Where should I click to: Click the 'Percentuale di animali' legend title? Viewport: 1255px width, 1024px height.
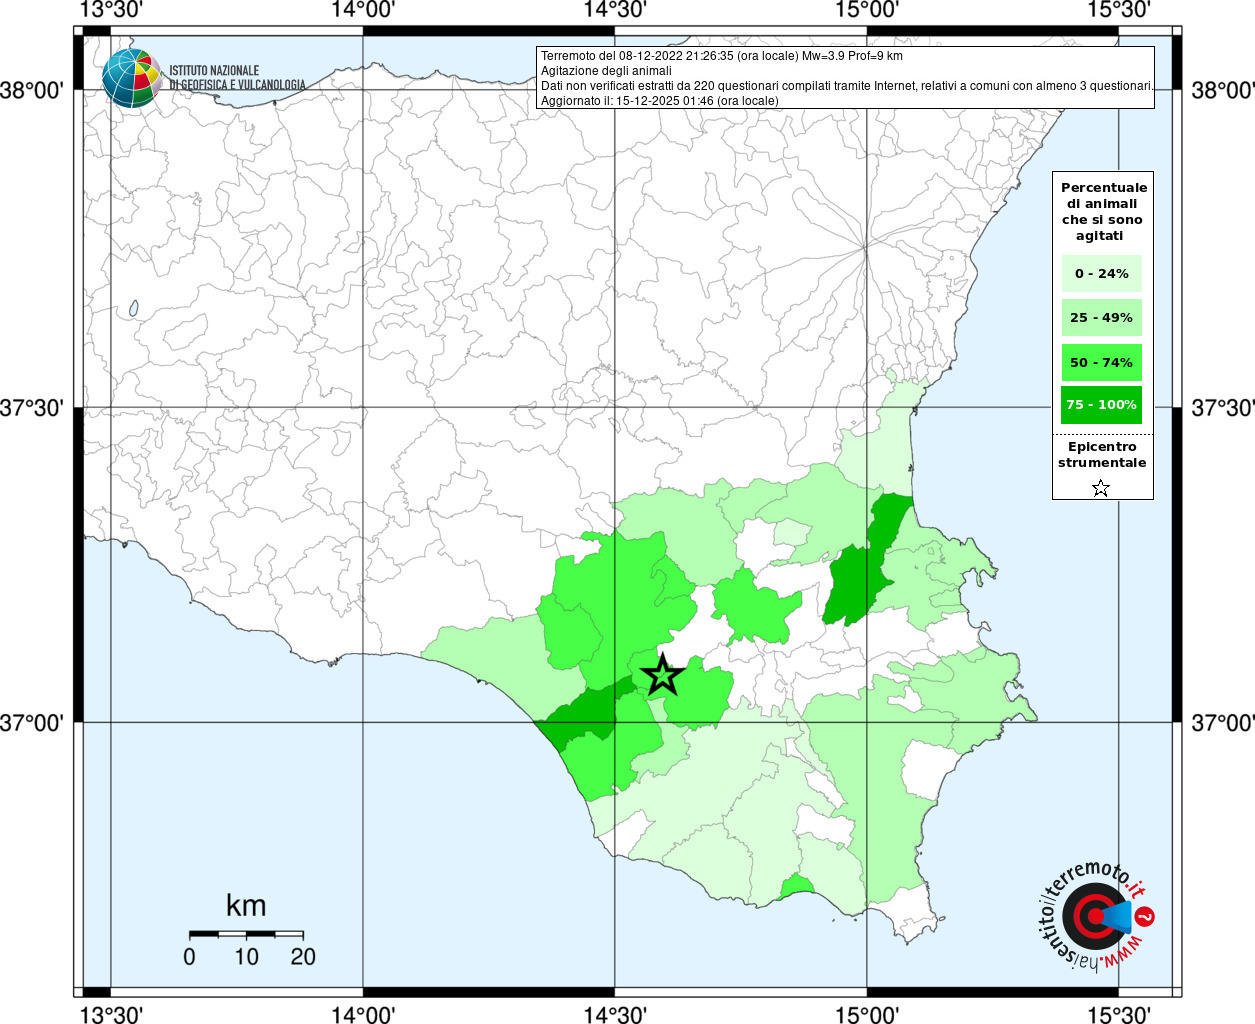1104,211
